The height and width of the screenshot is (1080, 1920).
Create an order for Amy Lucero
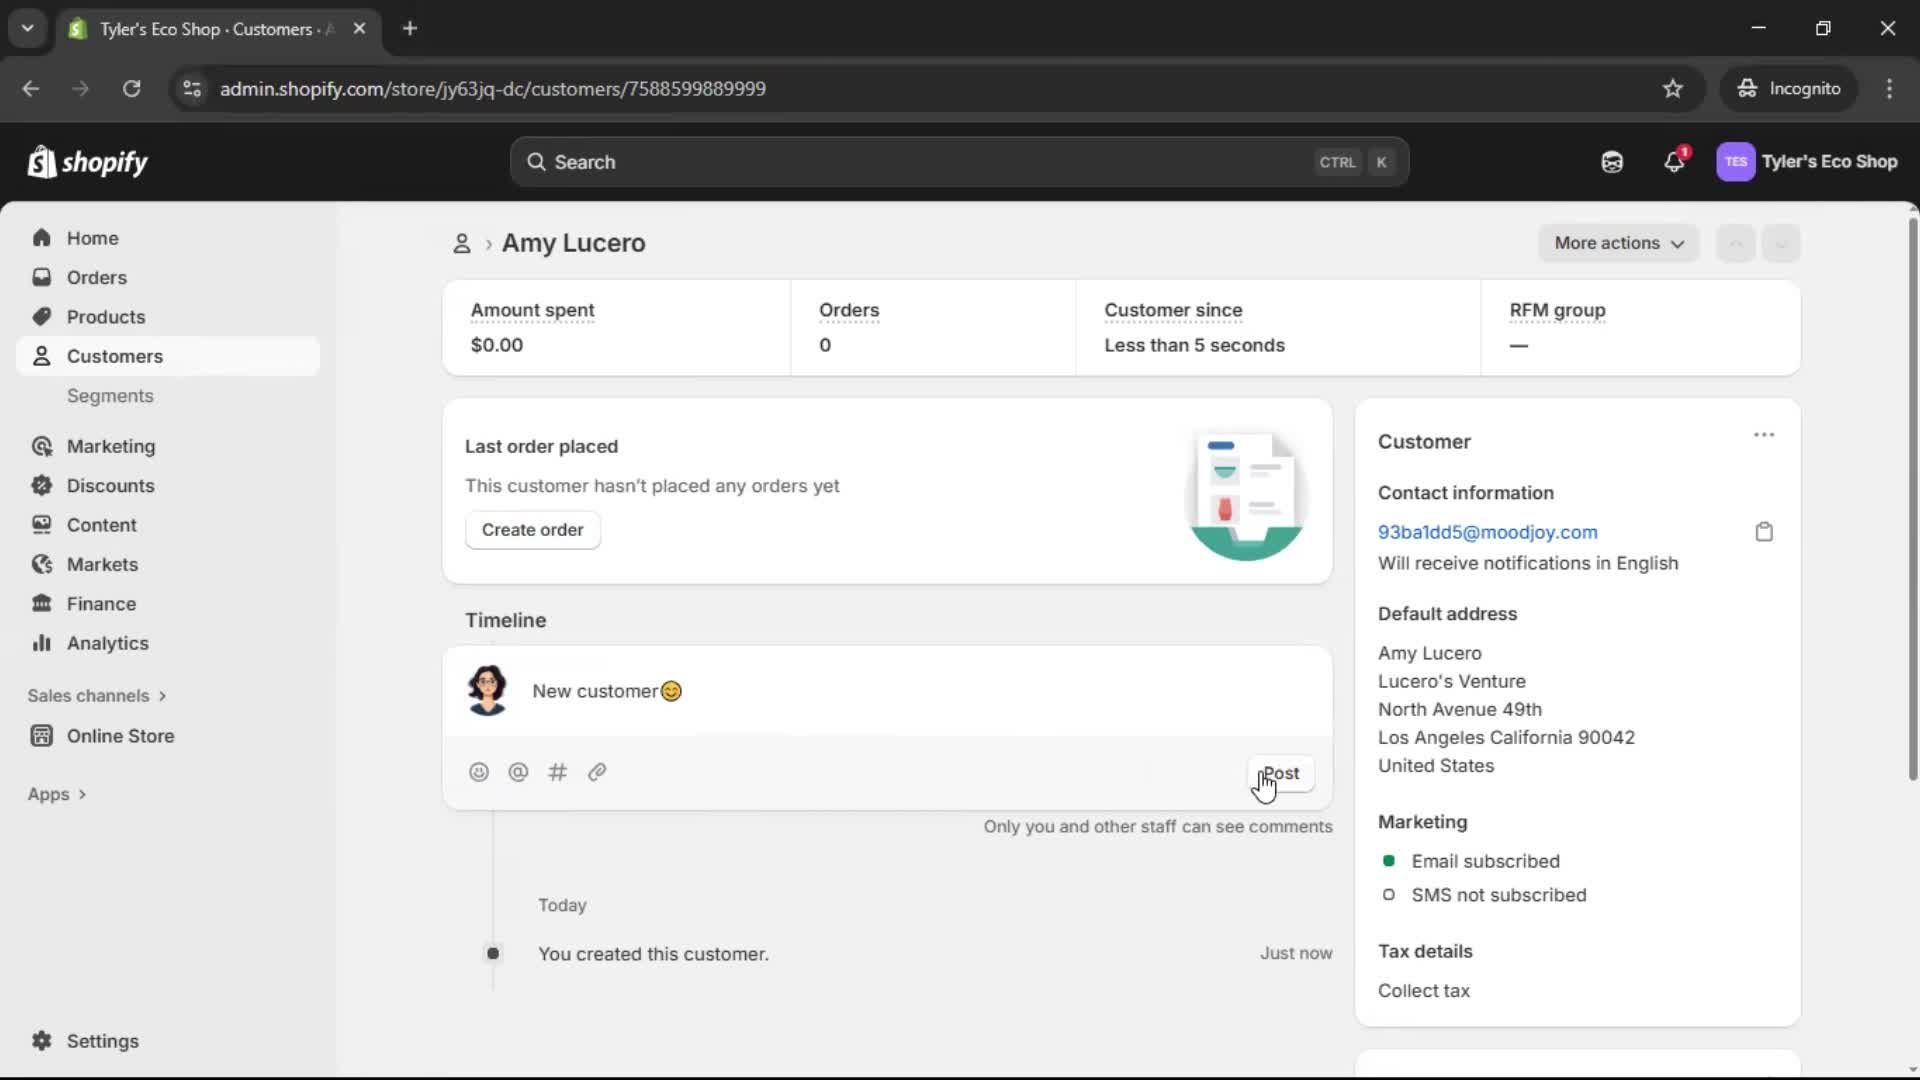coord(533,530)
